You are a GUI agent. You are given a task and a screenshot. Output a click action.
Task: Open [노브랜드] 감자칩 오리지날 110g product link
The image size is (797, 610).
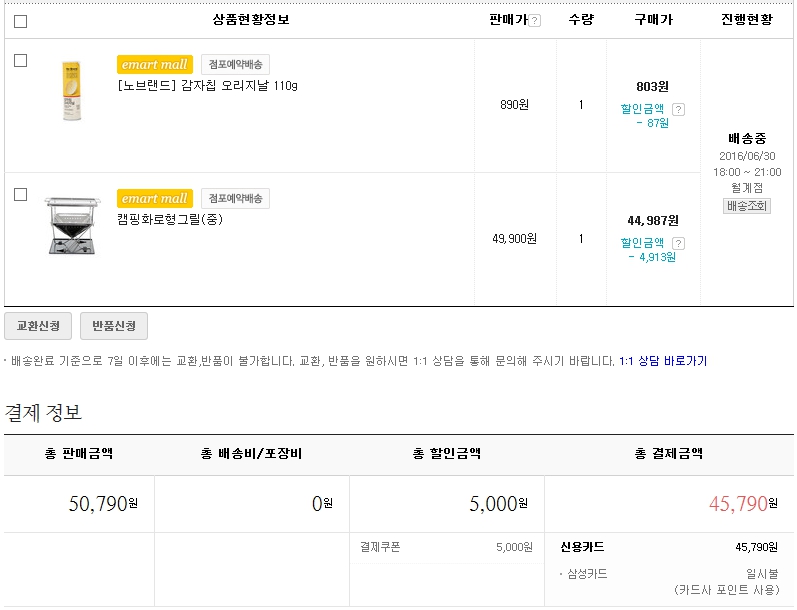point(207,86)
